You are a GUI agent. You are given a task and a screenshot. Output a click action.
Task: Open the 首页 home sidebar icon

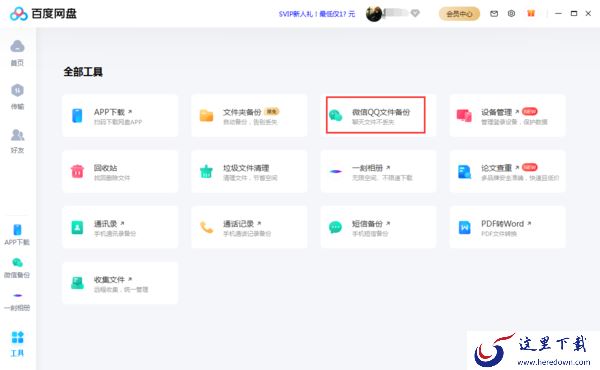pyautogui.click(x=17, y=47)
